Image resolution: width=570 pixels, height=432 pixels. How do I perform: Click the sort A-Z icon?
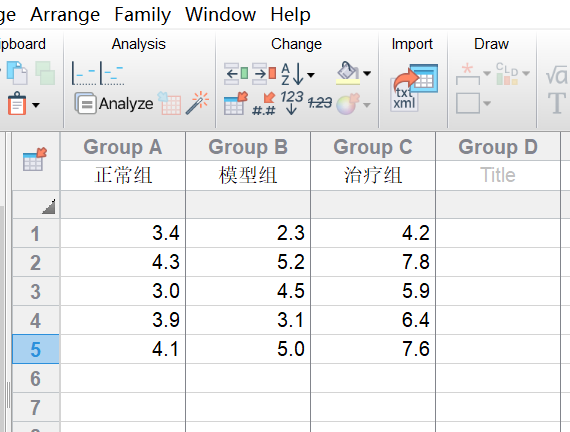pyautogui.click(x=293, y=74)
